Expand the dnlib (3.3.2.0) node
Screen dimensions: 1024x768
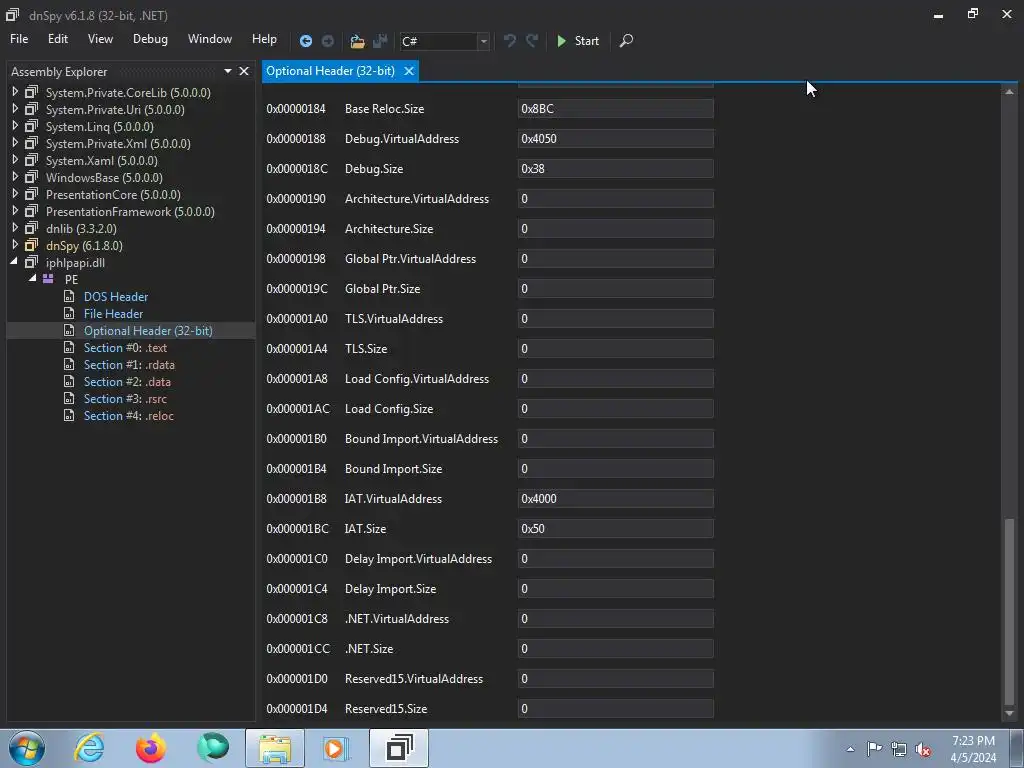15,228
